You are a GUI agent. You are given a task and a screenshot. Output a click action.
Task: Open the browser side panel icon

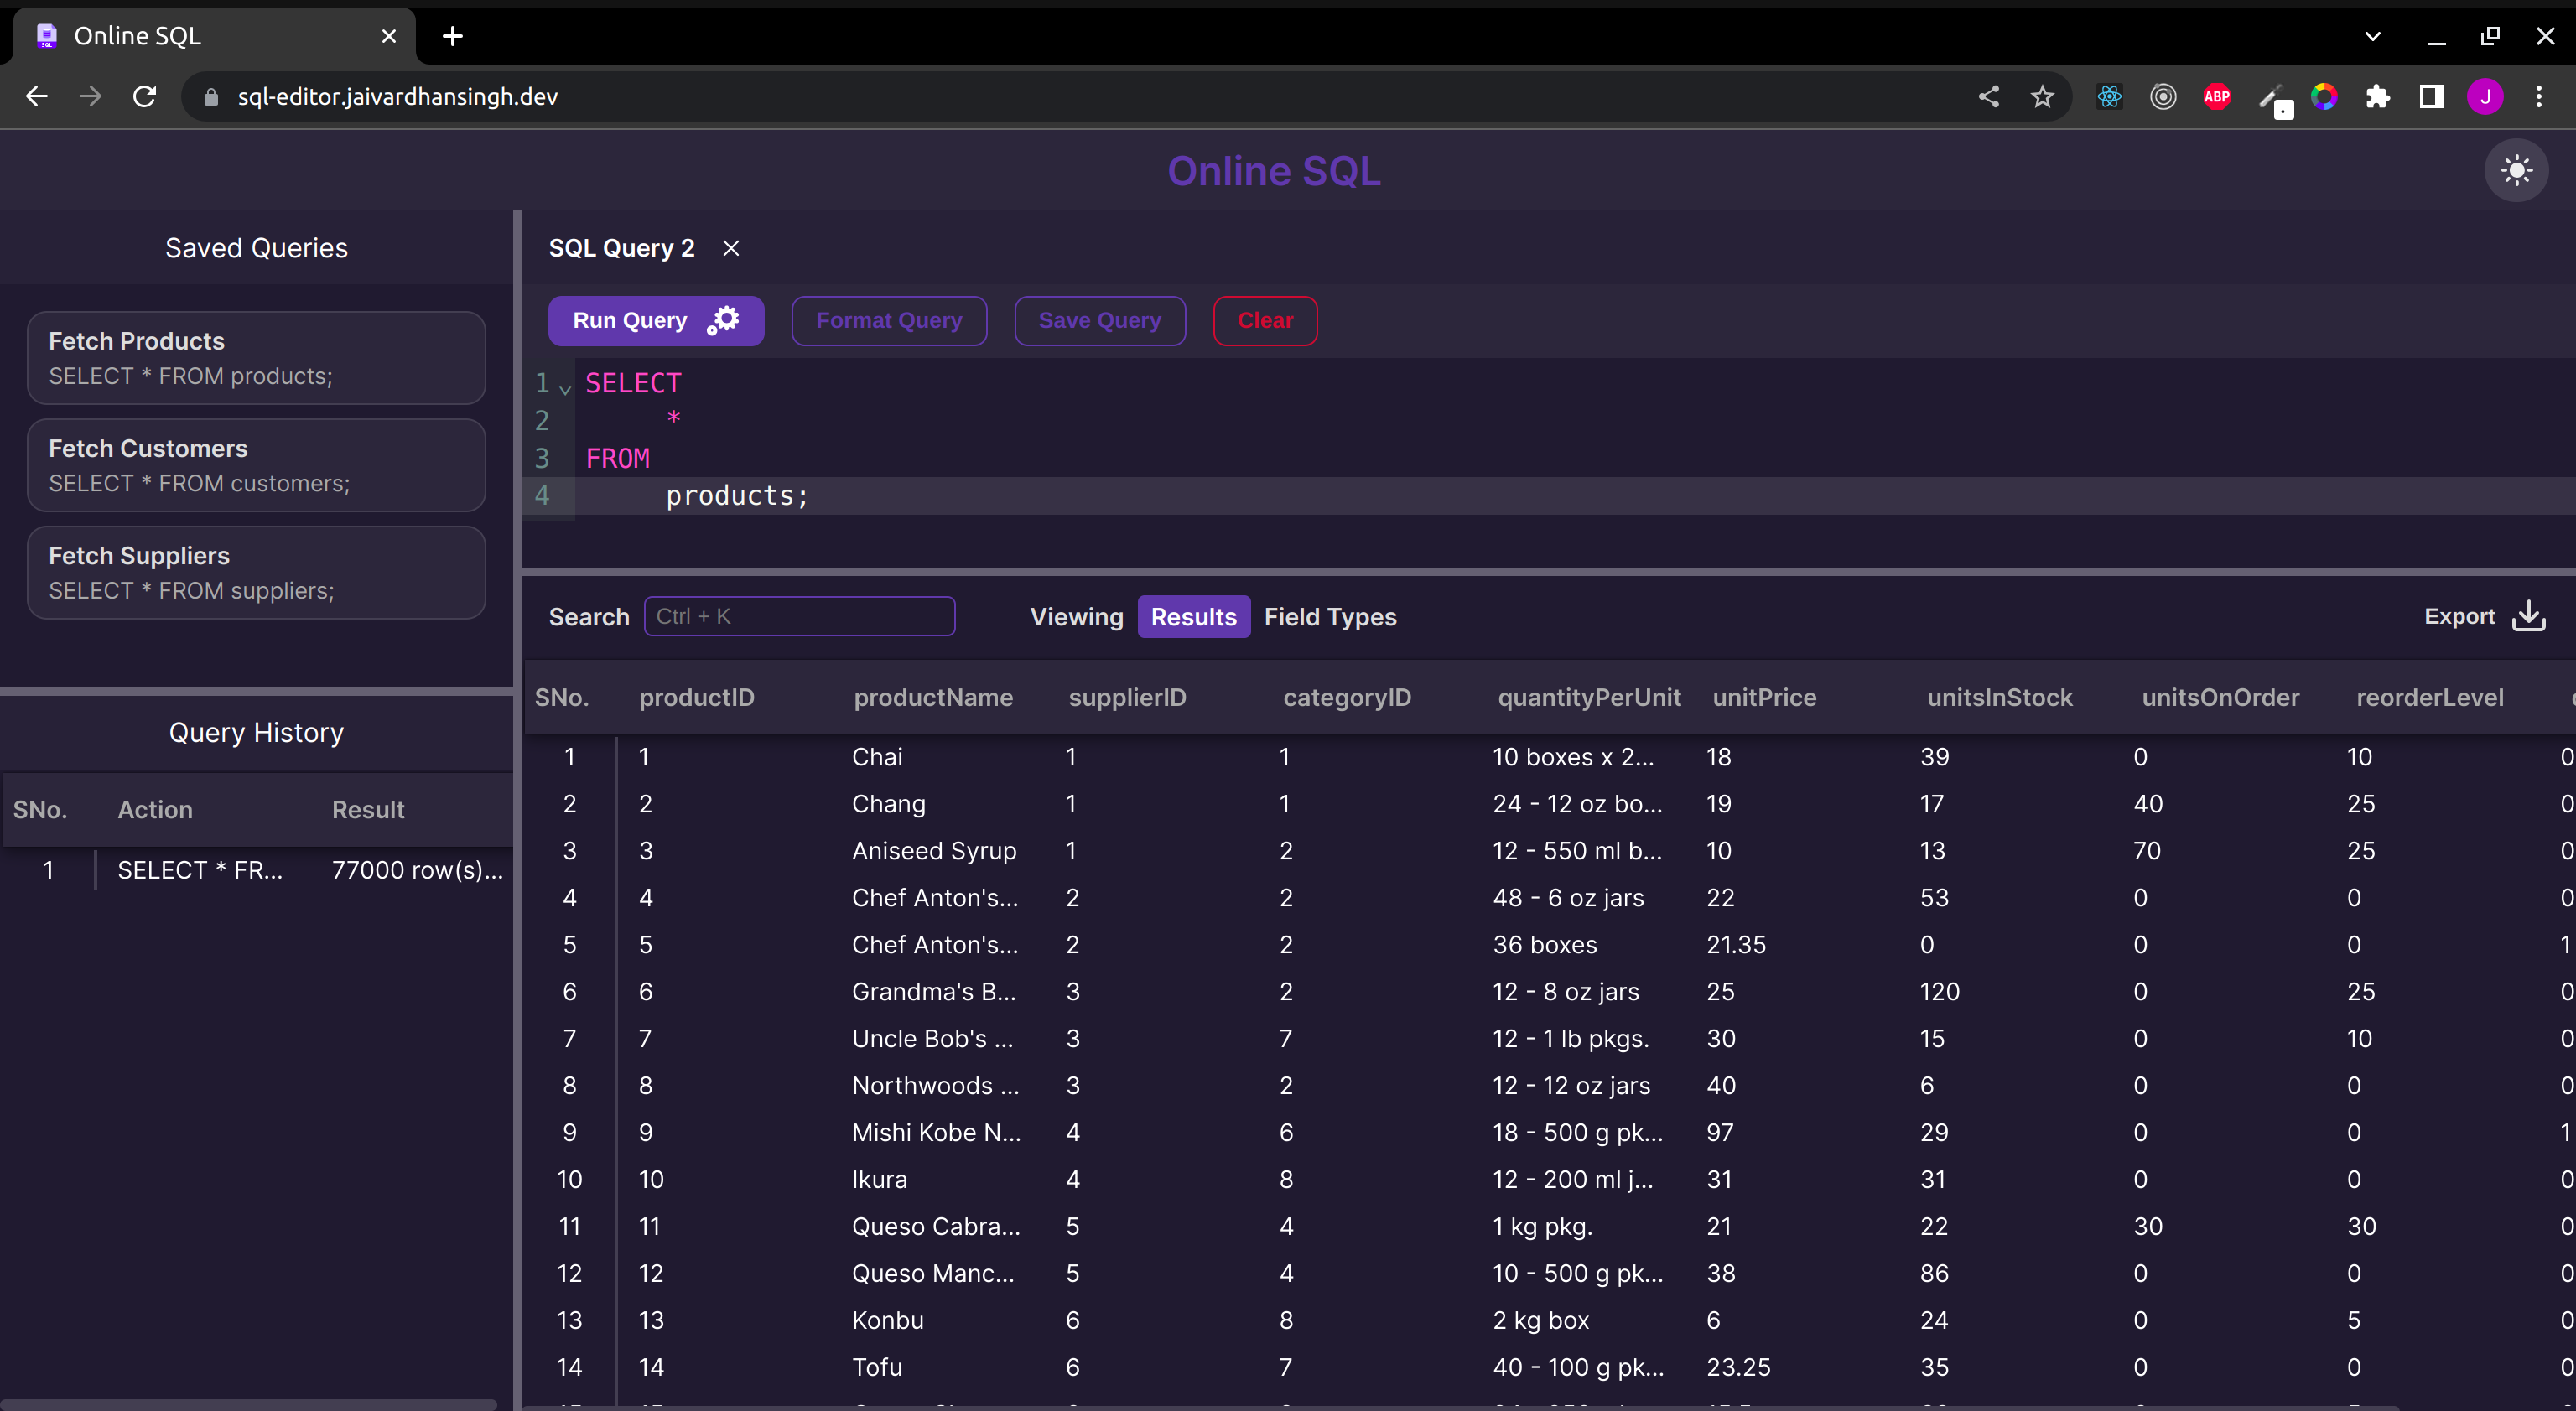click(2431, 97)
